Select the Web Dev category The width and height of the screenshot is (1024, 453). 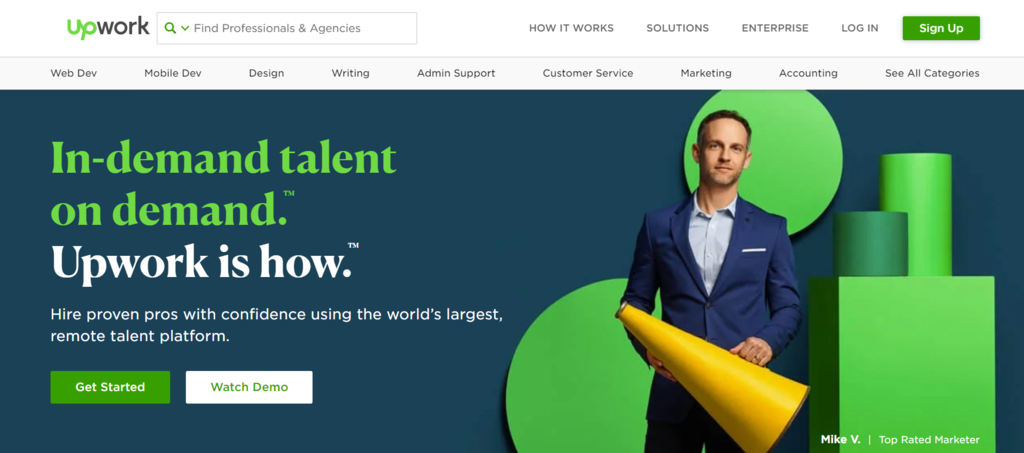tap(74, 73)
